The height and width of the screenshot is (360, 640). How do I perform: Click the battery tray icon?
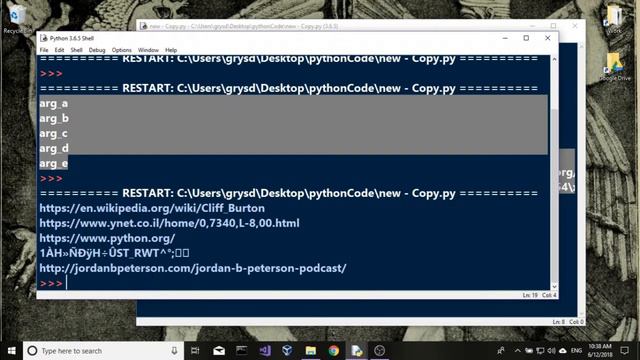[529, 351]
